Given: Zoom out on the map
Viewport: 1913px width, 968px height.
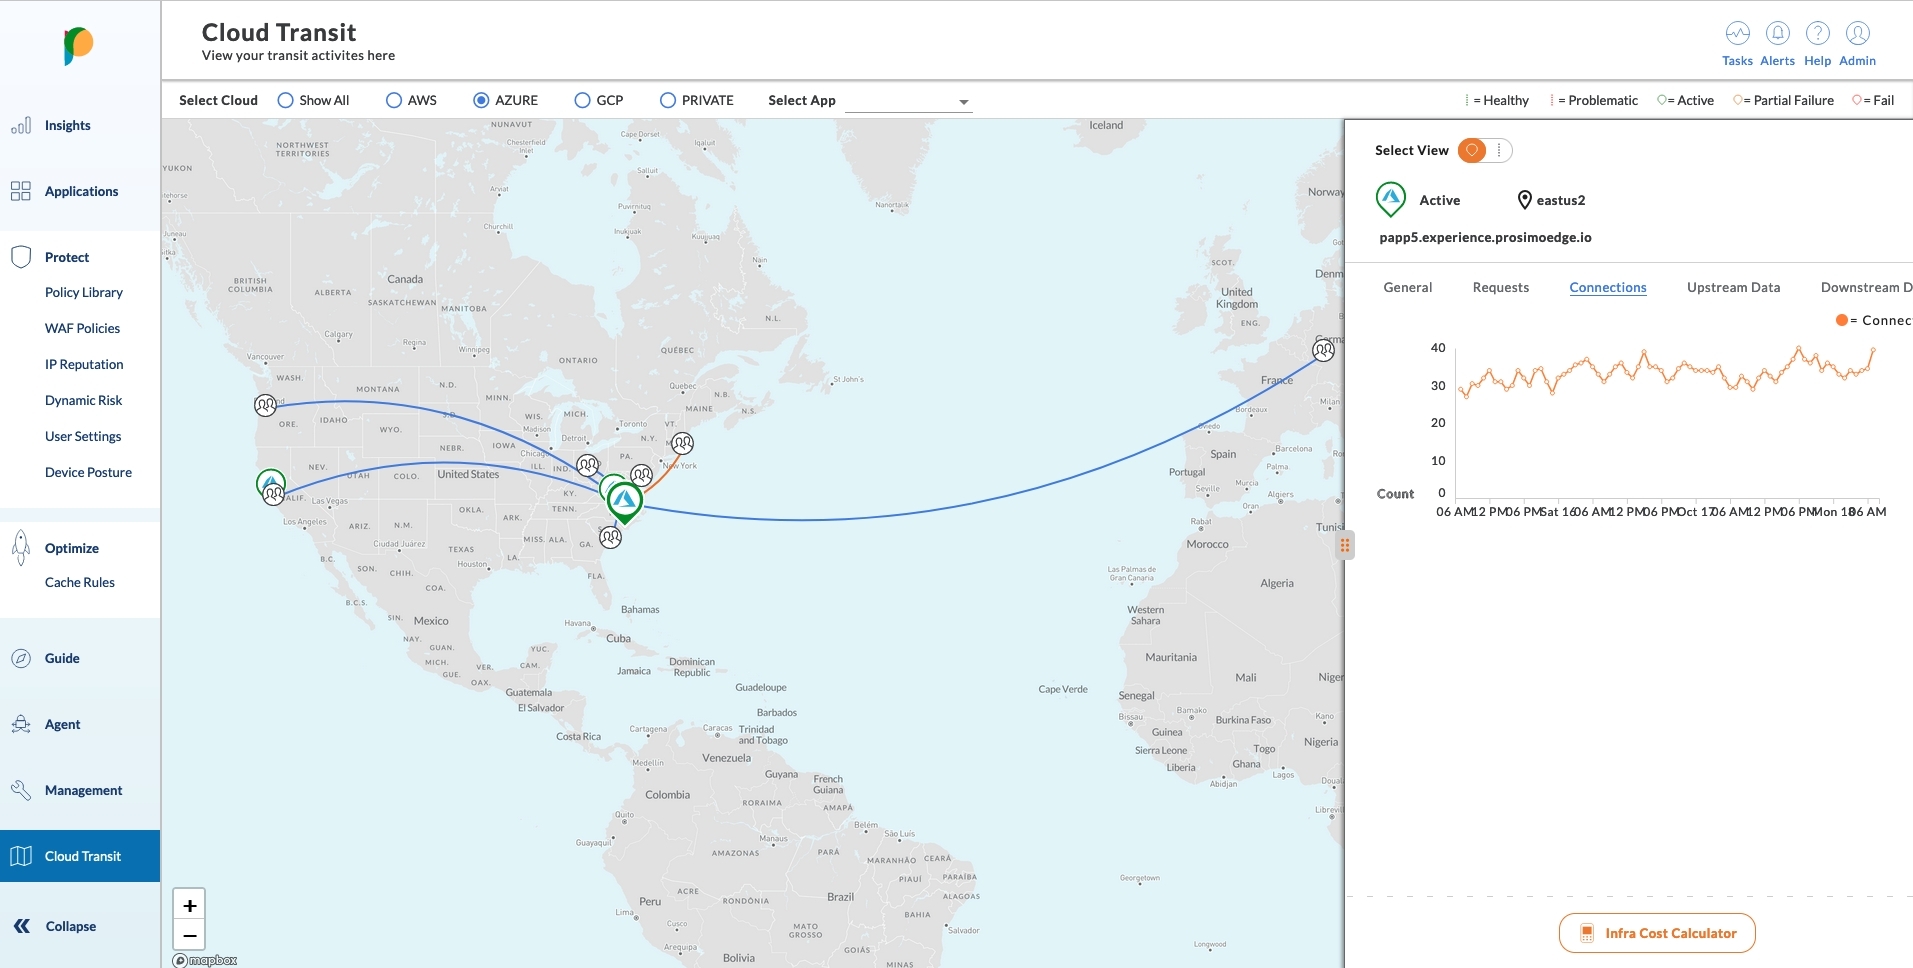Looking at the screenshot, I should [x=189, y=936].
